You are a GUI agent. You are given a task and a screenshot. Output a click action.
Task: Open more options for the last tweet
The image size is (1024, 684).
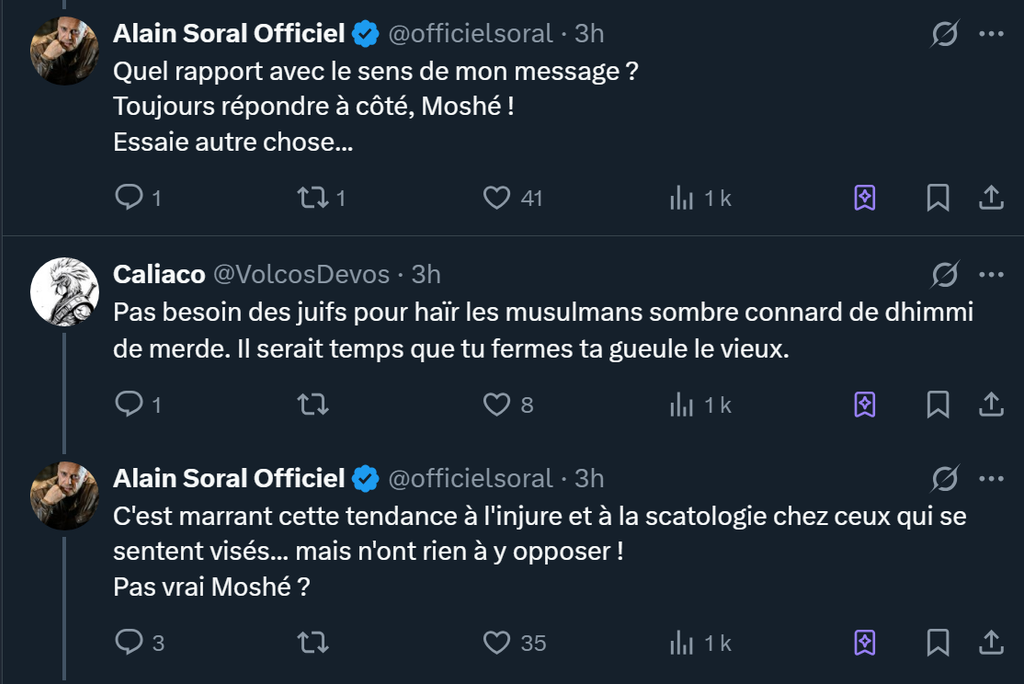[990, 479]
